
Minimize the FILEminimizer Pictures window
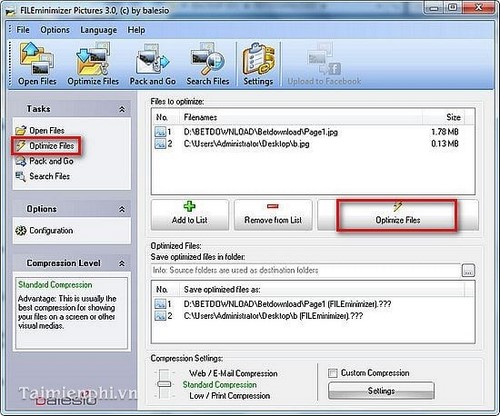(434, 8)
